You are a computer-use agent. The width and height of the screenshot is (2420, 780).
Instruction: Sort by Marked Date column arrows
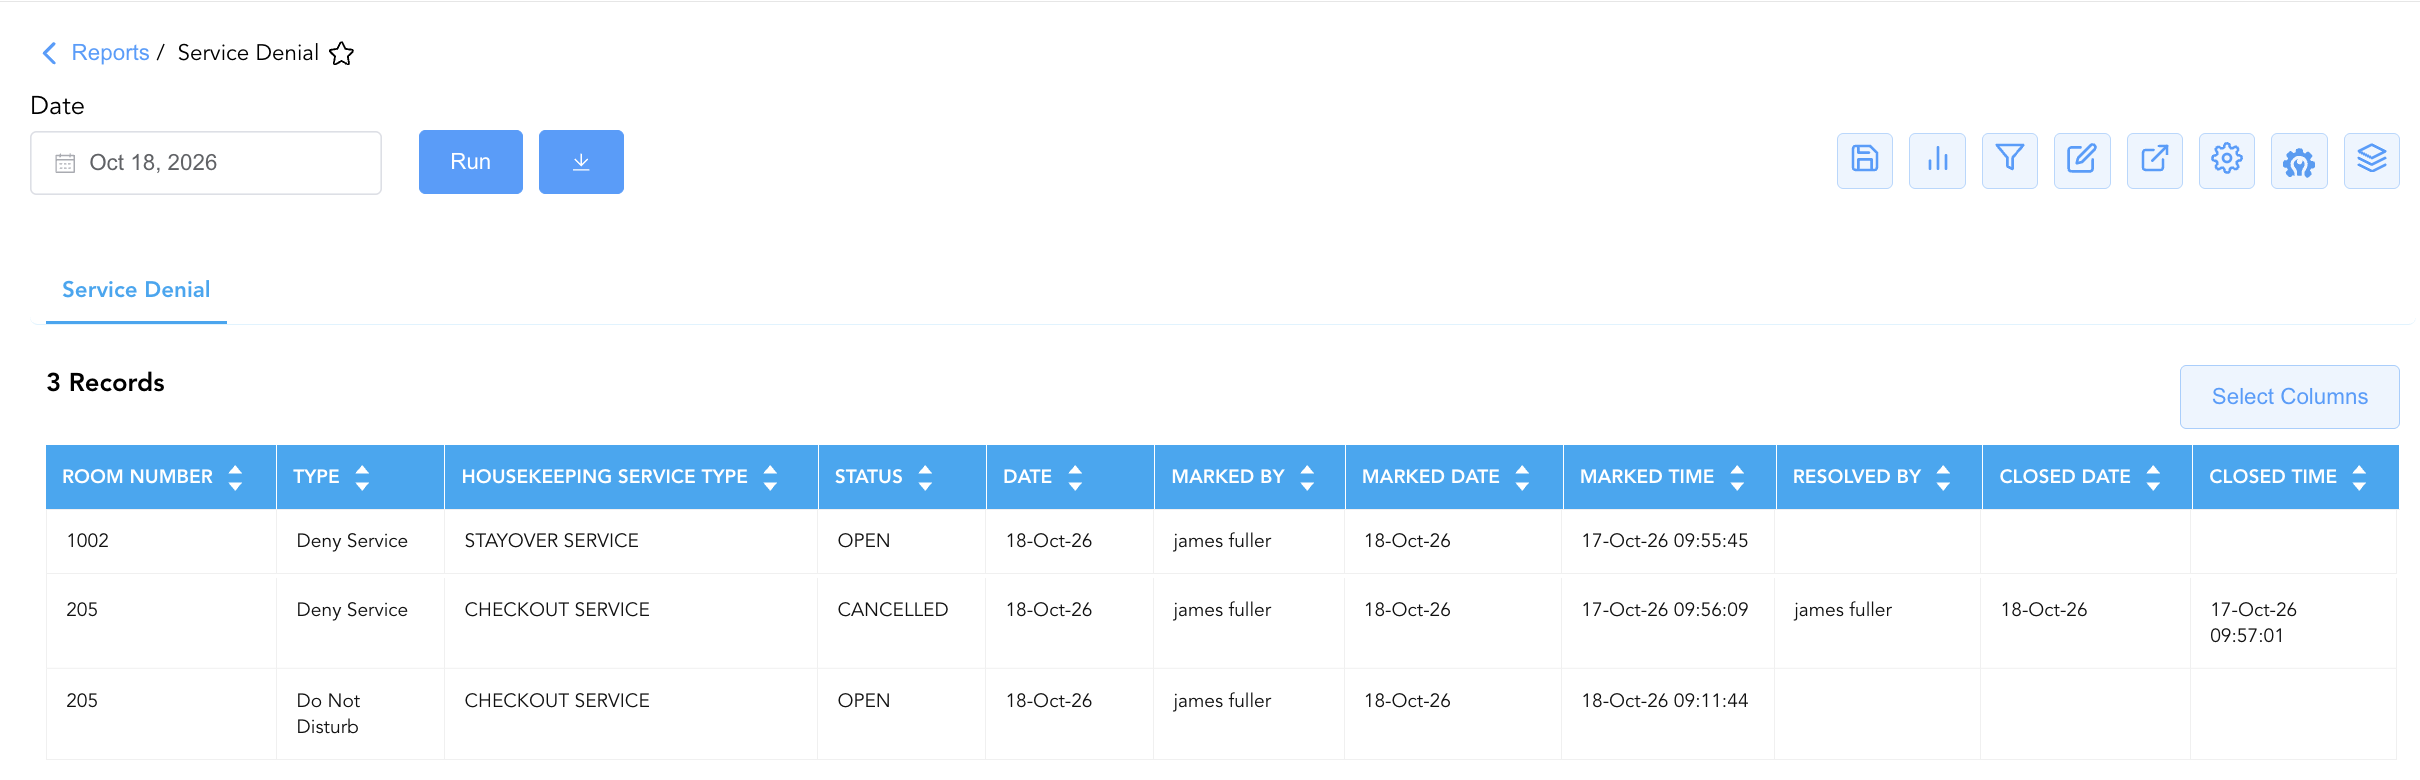[1522, 477]
